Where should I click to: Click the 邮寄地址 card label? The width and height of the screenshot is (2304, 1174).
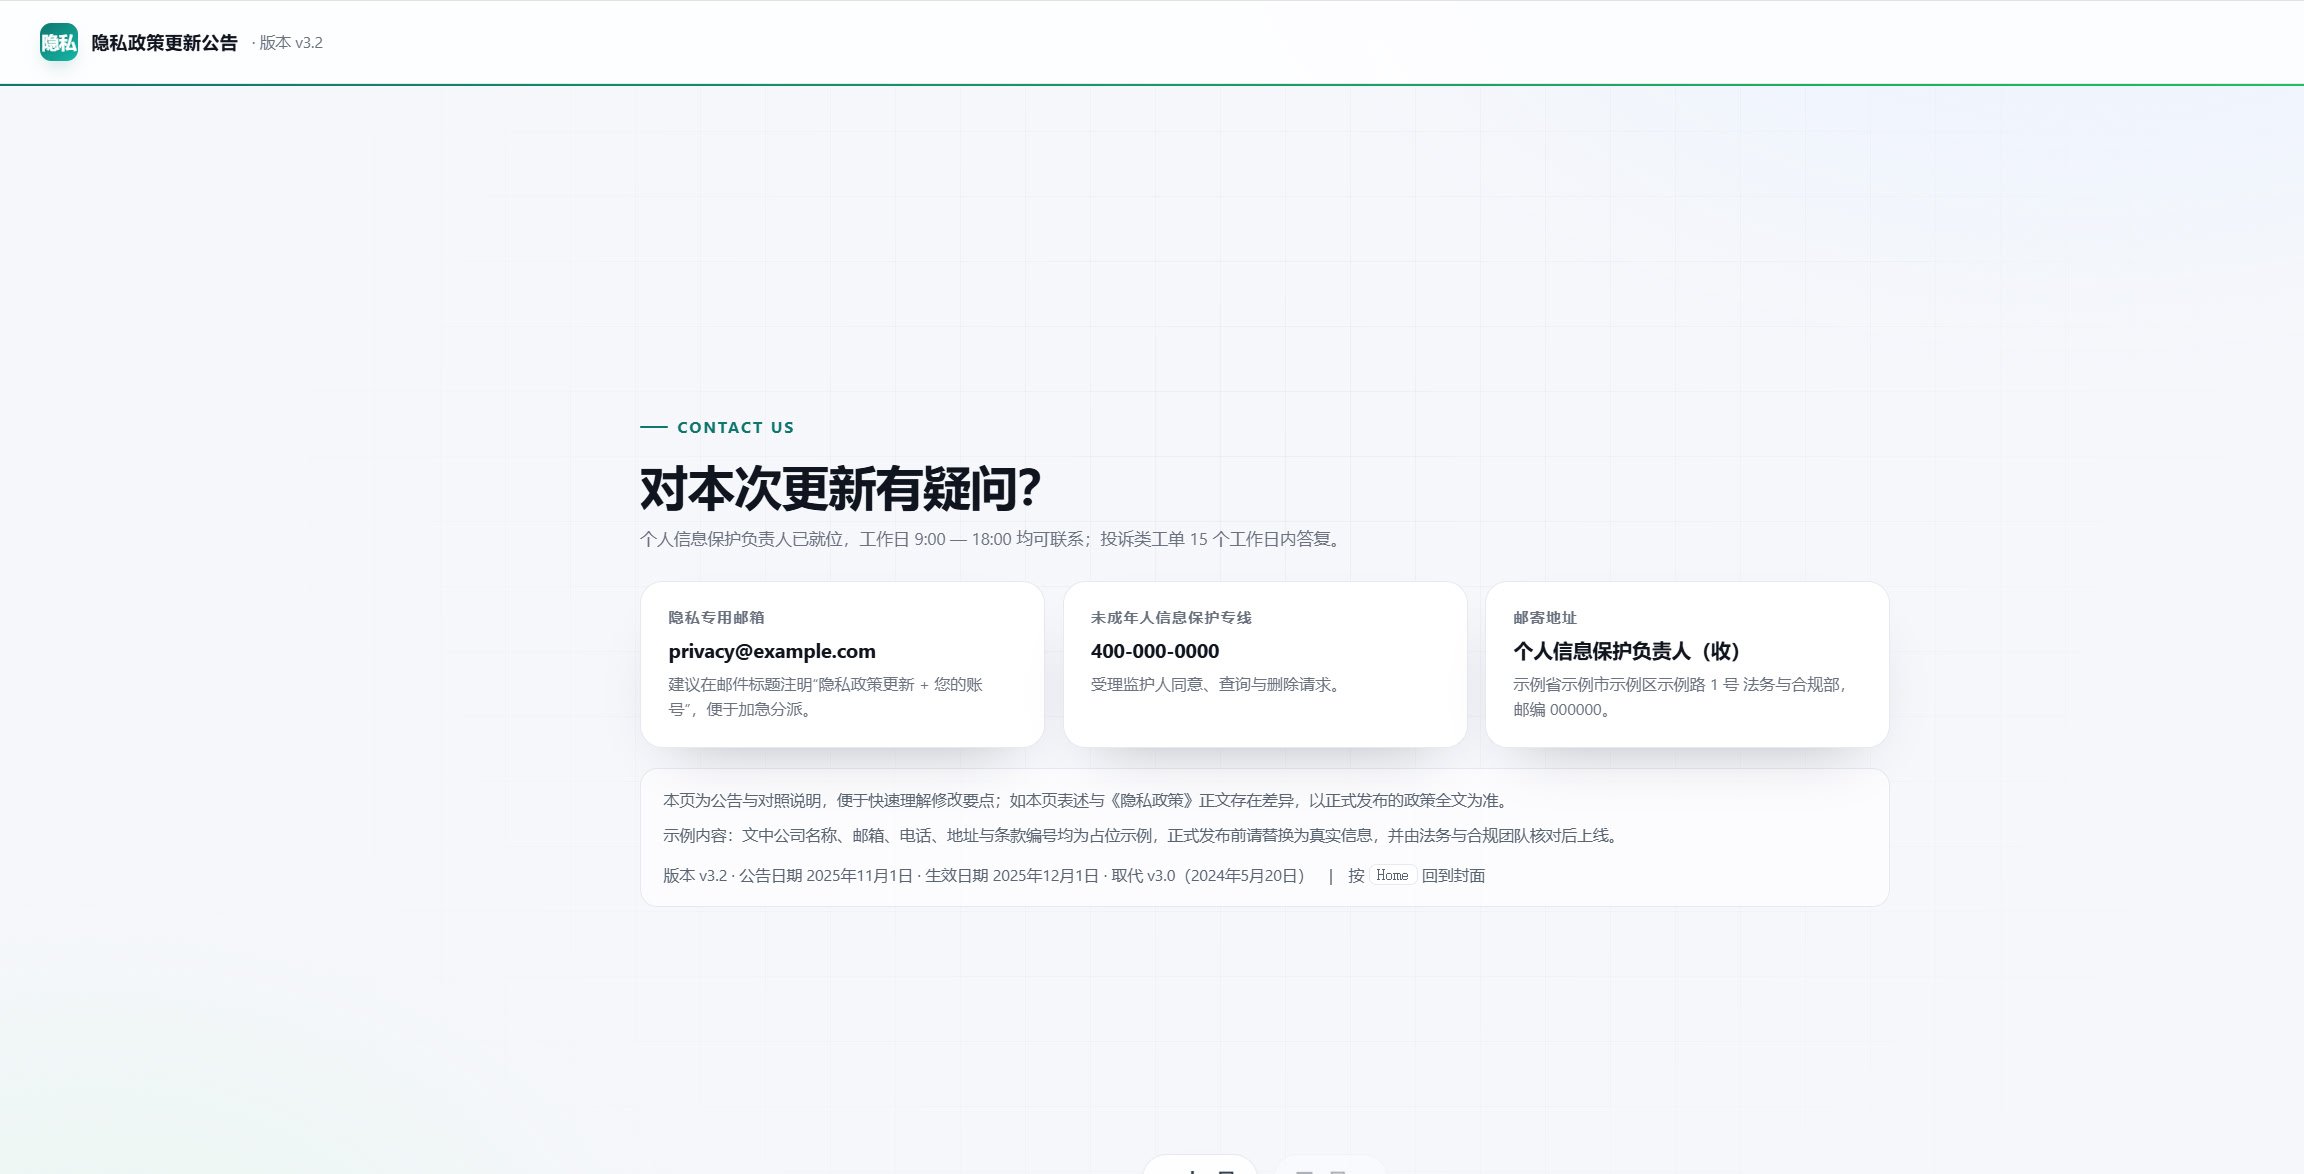point(1545,618)
